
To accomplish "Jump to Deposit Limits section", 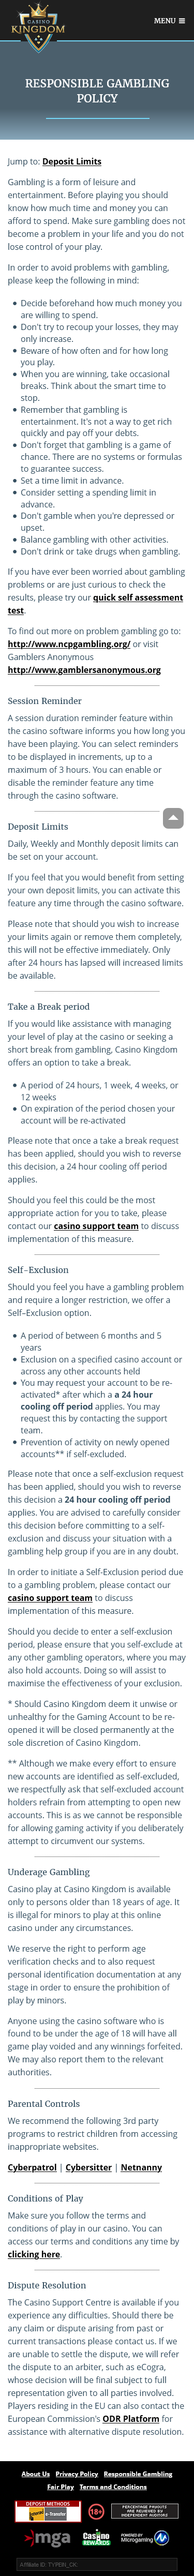I will coord(71,161).
